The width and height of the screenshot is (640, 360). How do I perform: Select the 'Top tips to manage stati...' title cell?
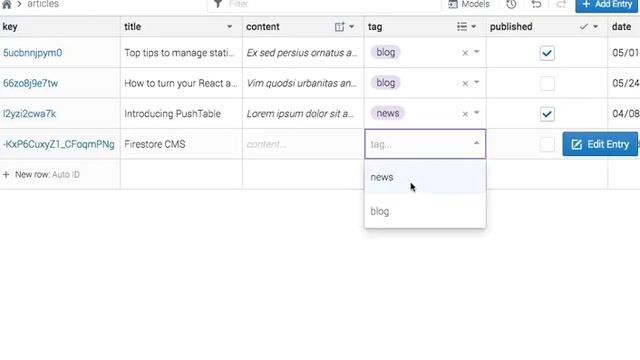(181, 53)
